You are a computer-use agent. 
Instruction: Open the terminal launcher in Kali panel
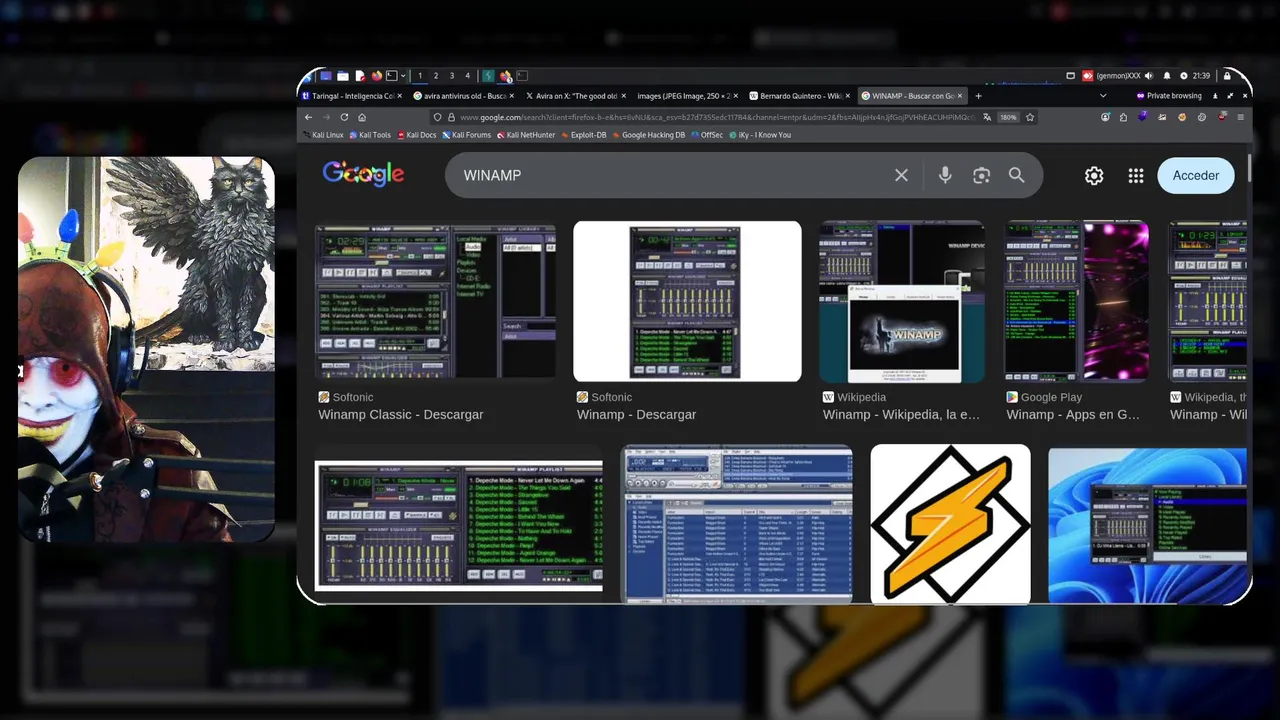[391, 76]
